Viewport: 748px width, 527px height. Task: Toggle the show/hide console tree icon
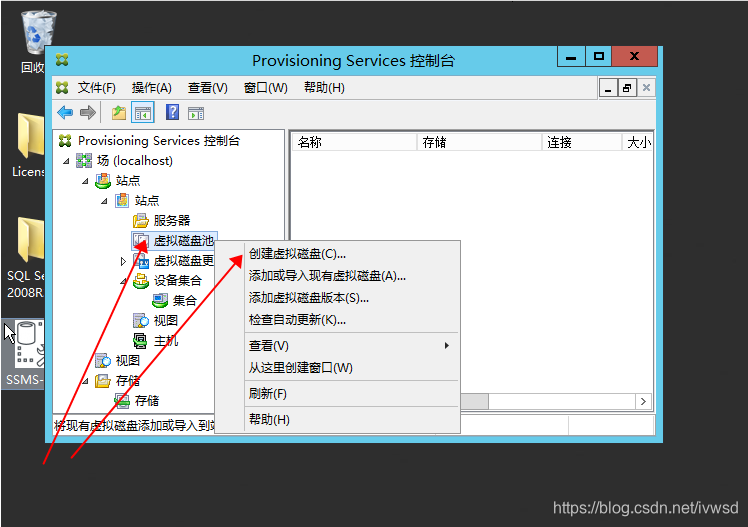tap(143, 113)
